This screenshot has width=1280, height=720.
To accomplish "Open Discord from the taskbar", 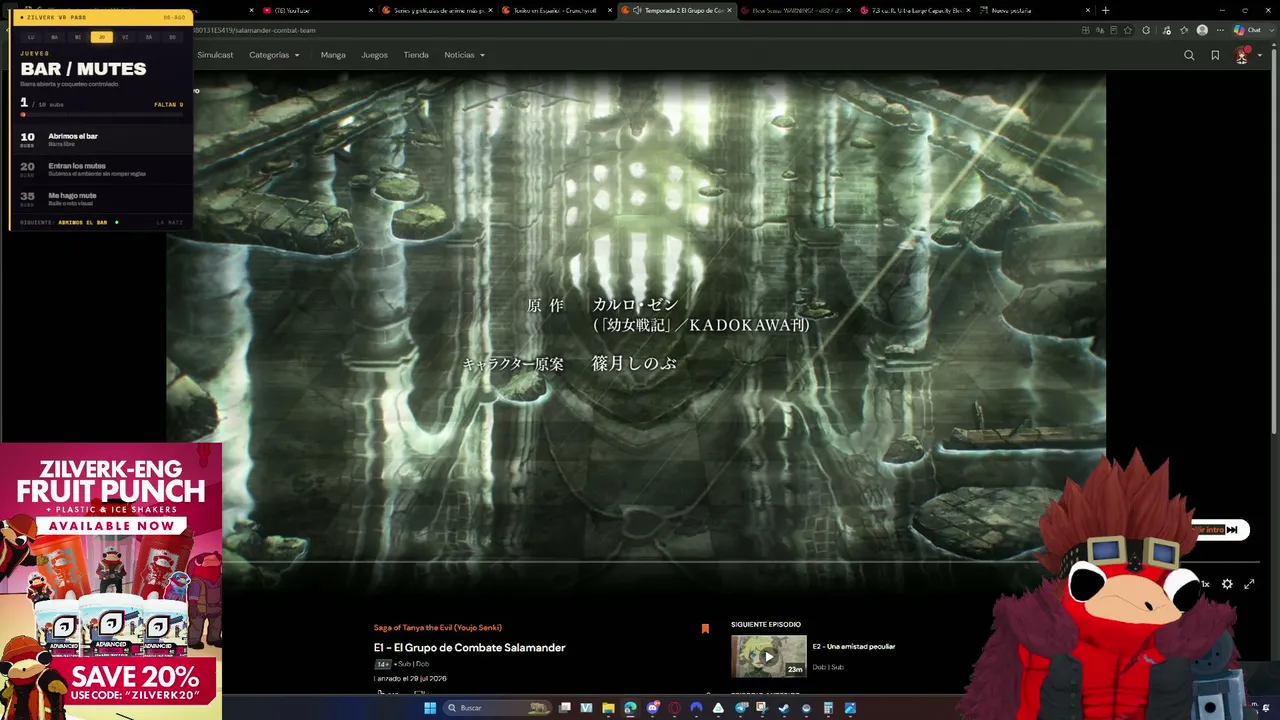I will click(652, 708).
